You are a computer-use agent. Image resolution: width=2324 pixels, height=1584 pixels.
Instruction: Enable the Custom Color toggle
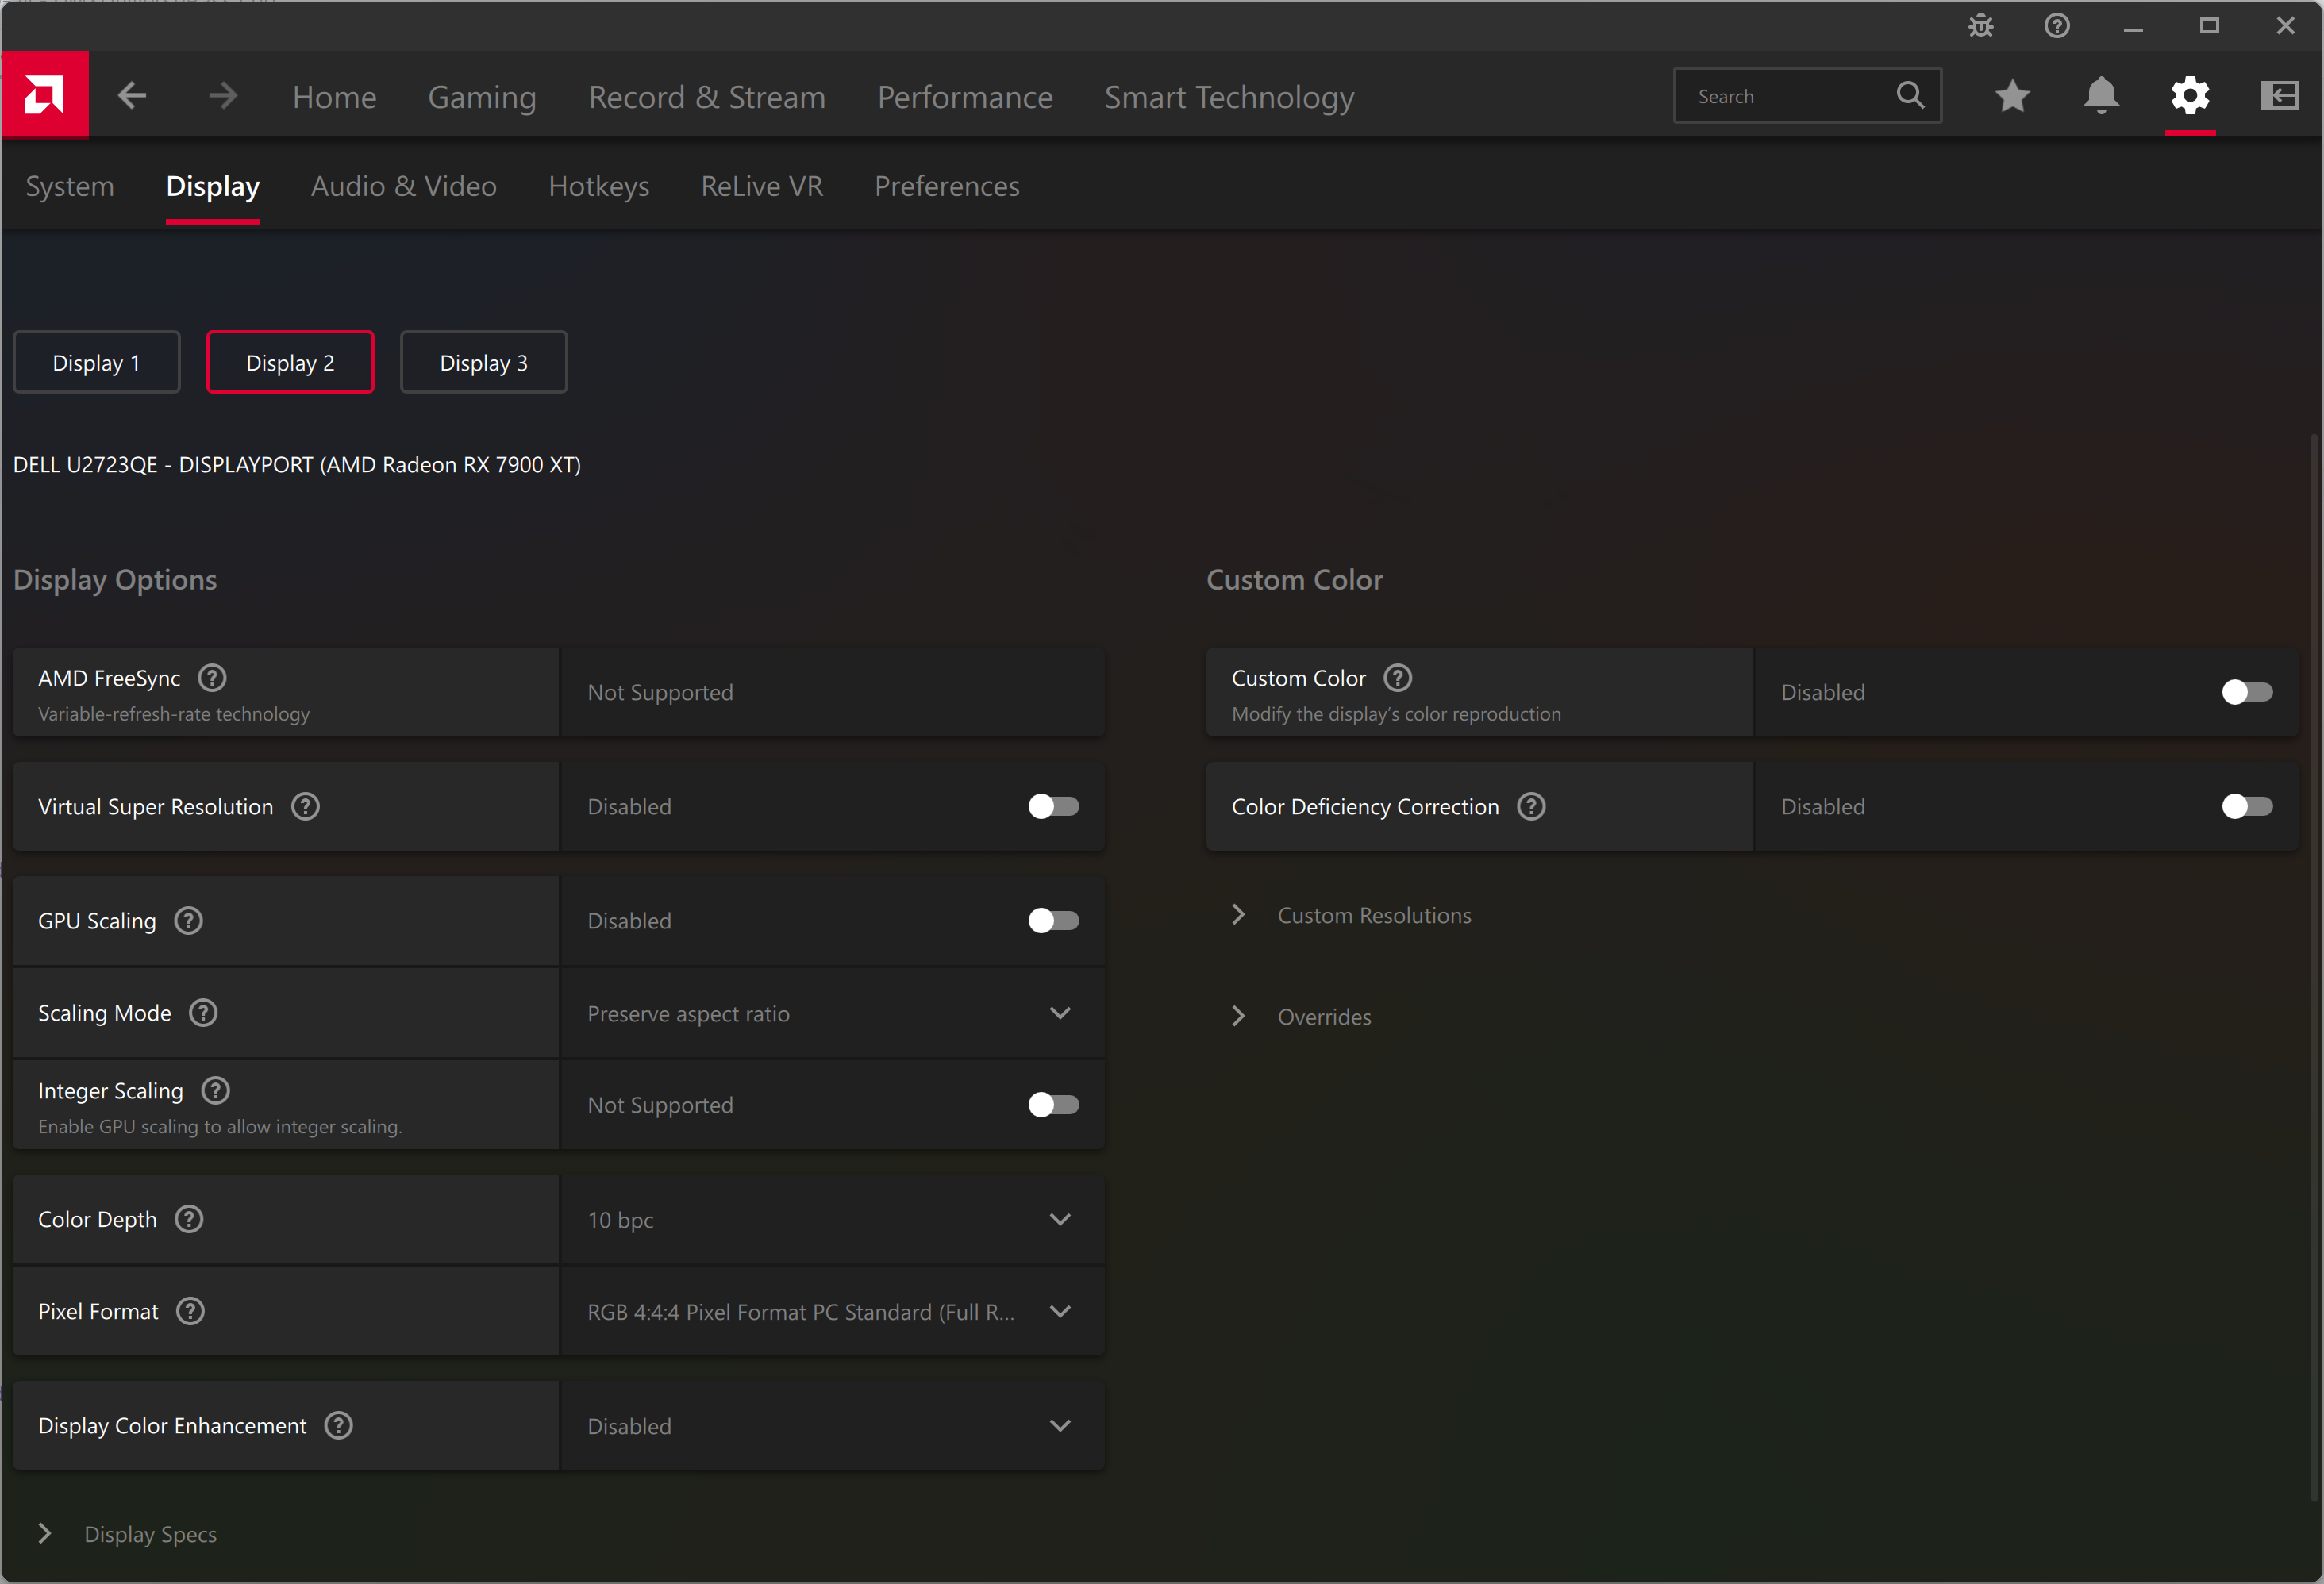point(2246,692)
